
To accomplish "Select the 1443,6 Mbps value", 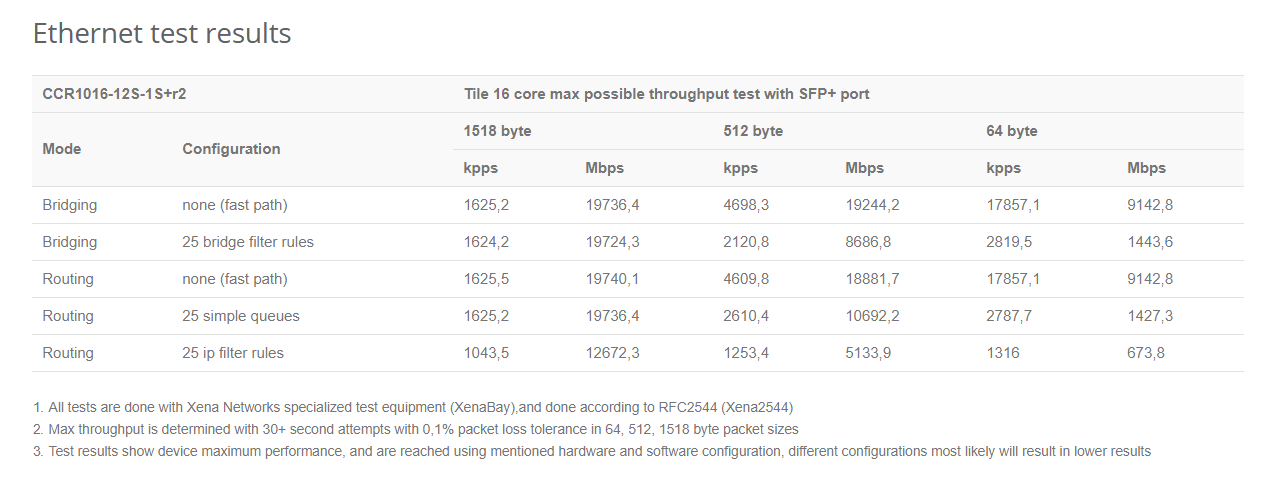I will (x=1150, y=242).
